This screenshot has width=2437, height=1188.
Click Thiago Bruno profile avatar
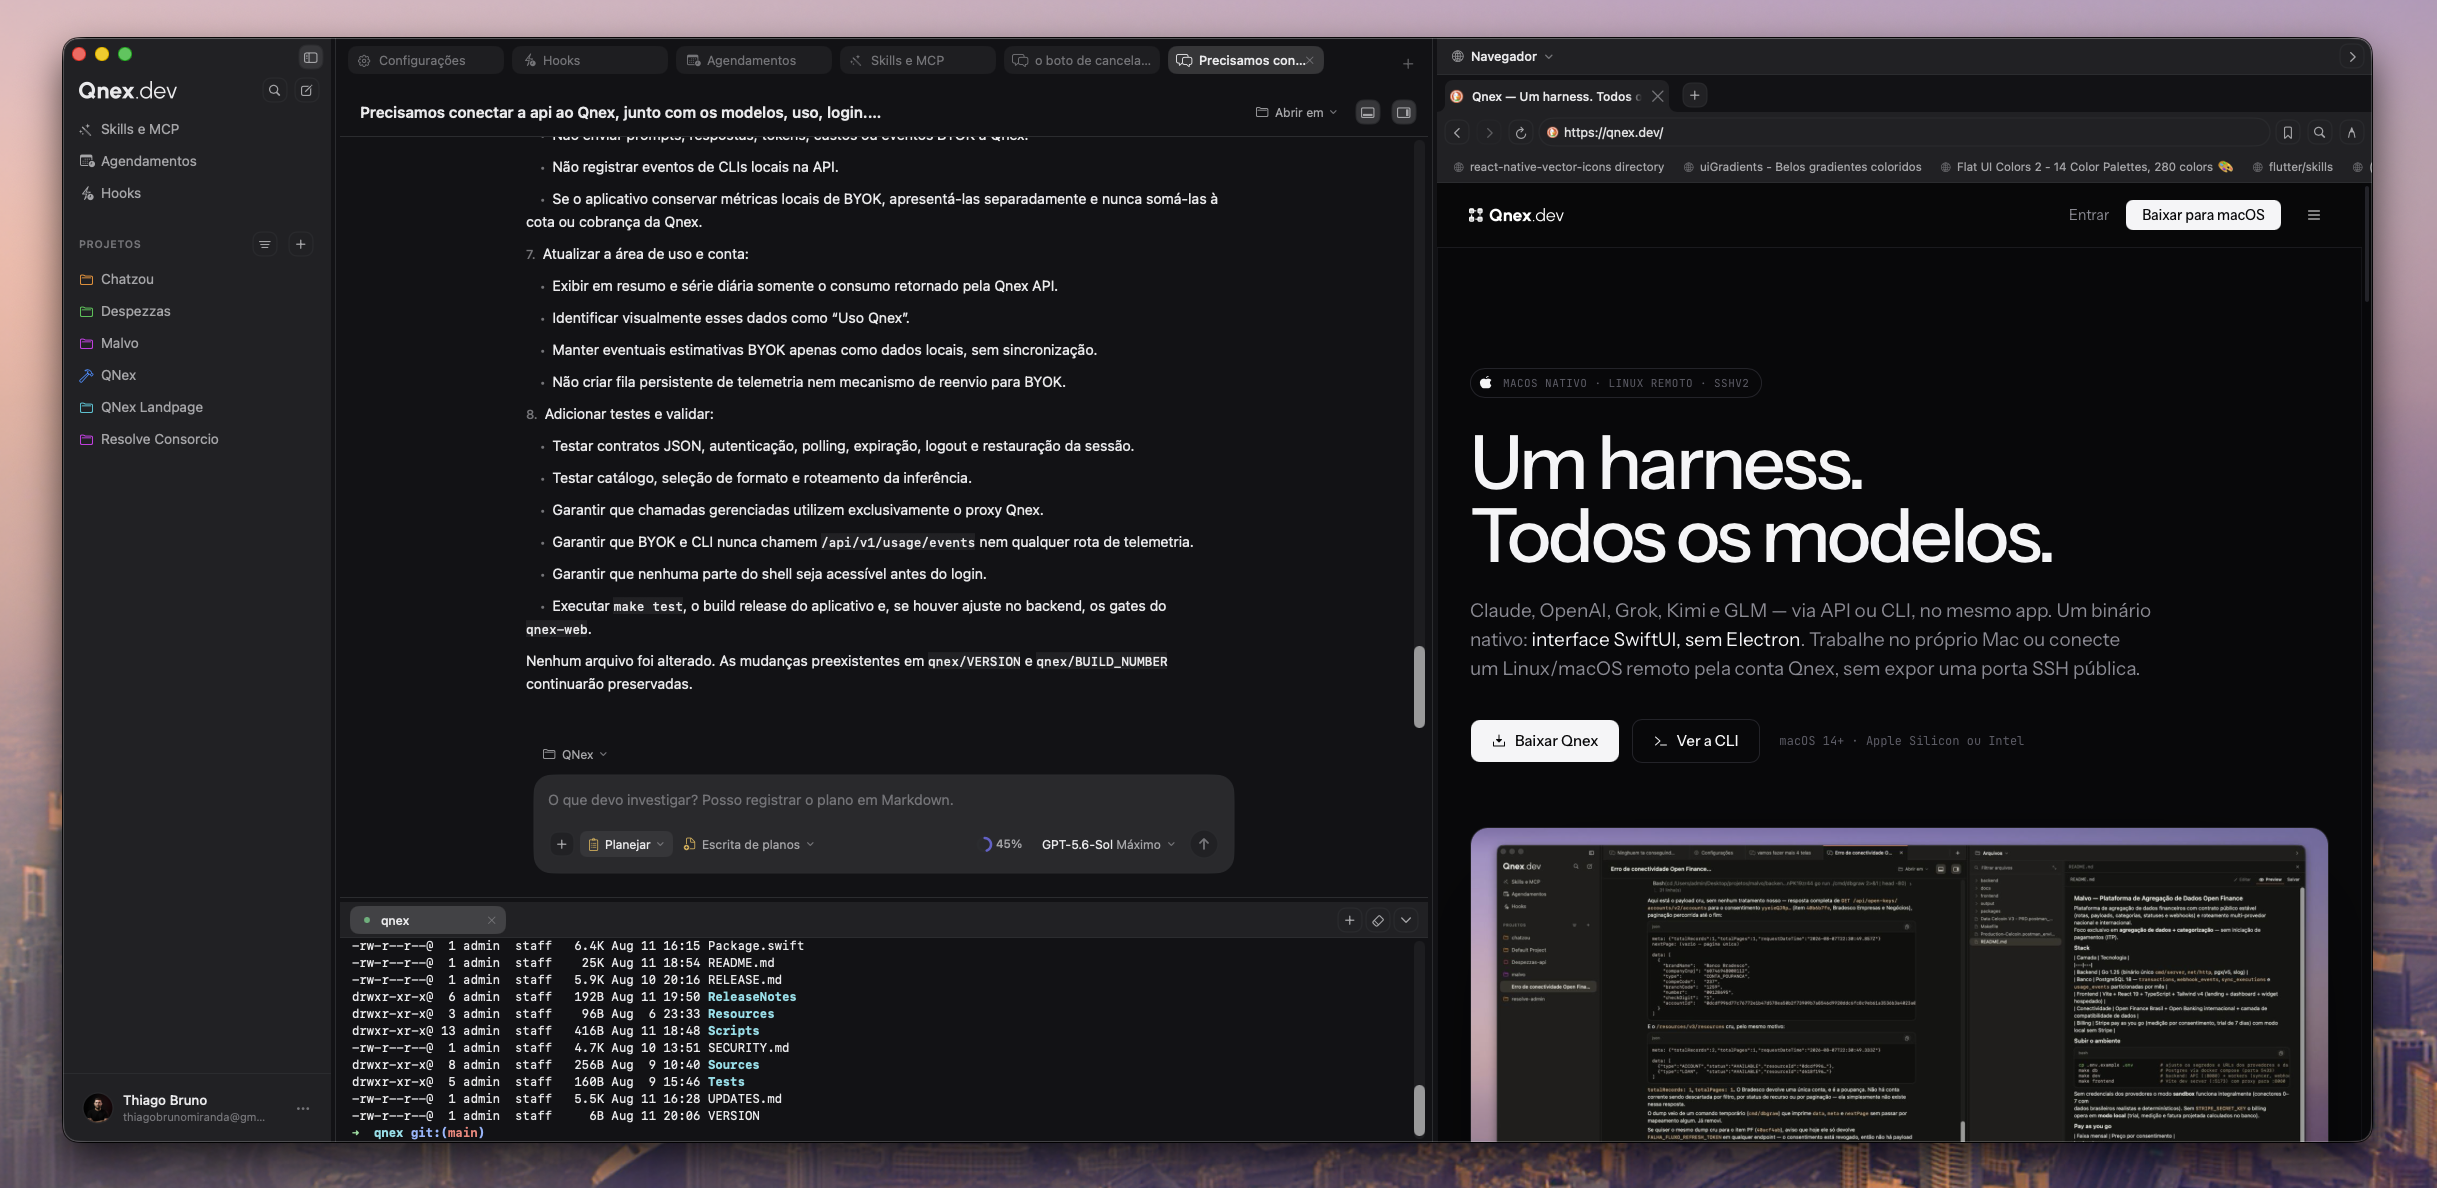(97, 1108)
